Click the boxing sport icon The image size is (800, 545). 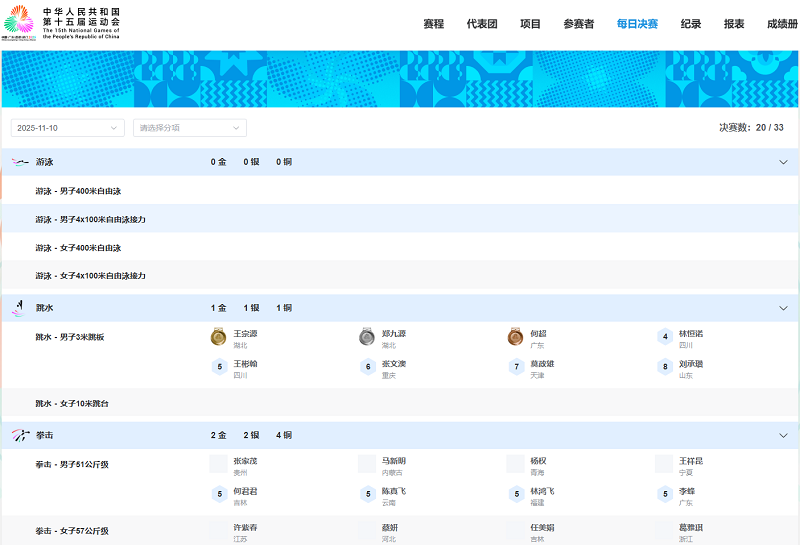tap(20, 436)
